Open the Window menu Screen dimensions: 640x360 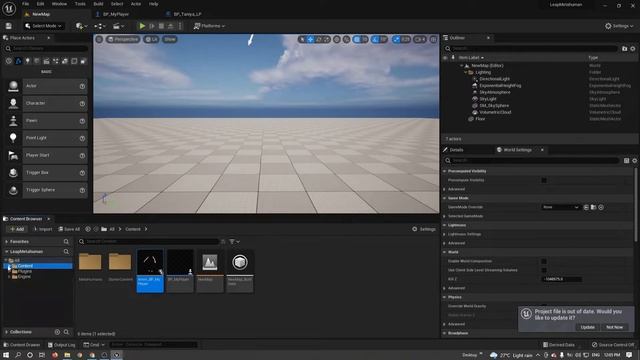pos(60,4)
